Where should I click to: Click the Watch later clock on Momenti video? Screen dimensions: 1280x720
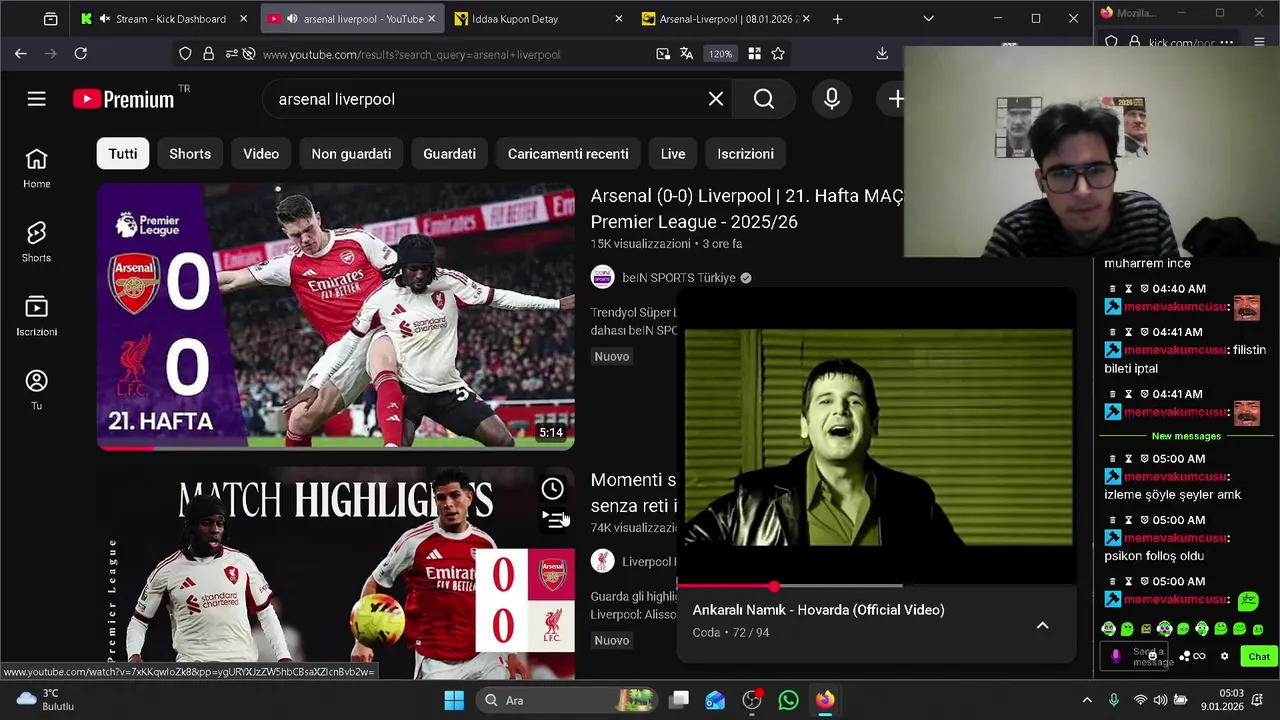(553, 488)
